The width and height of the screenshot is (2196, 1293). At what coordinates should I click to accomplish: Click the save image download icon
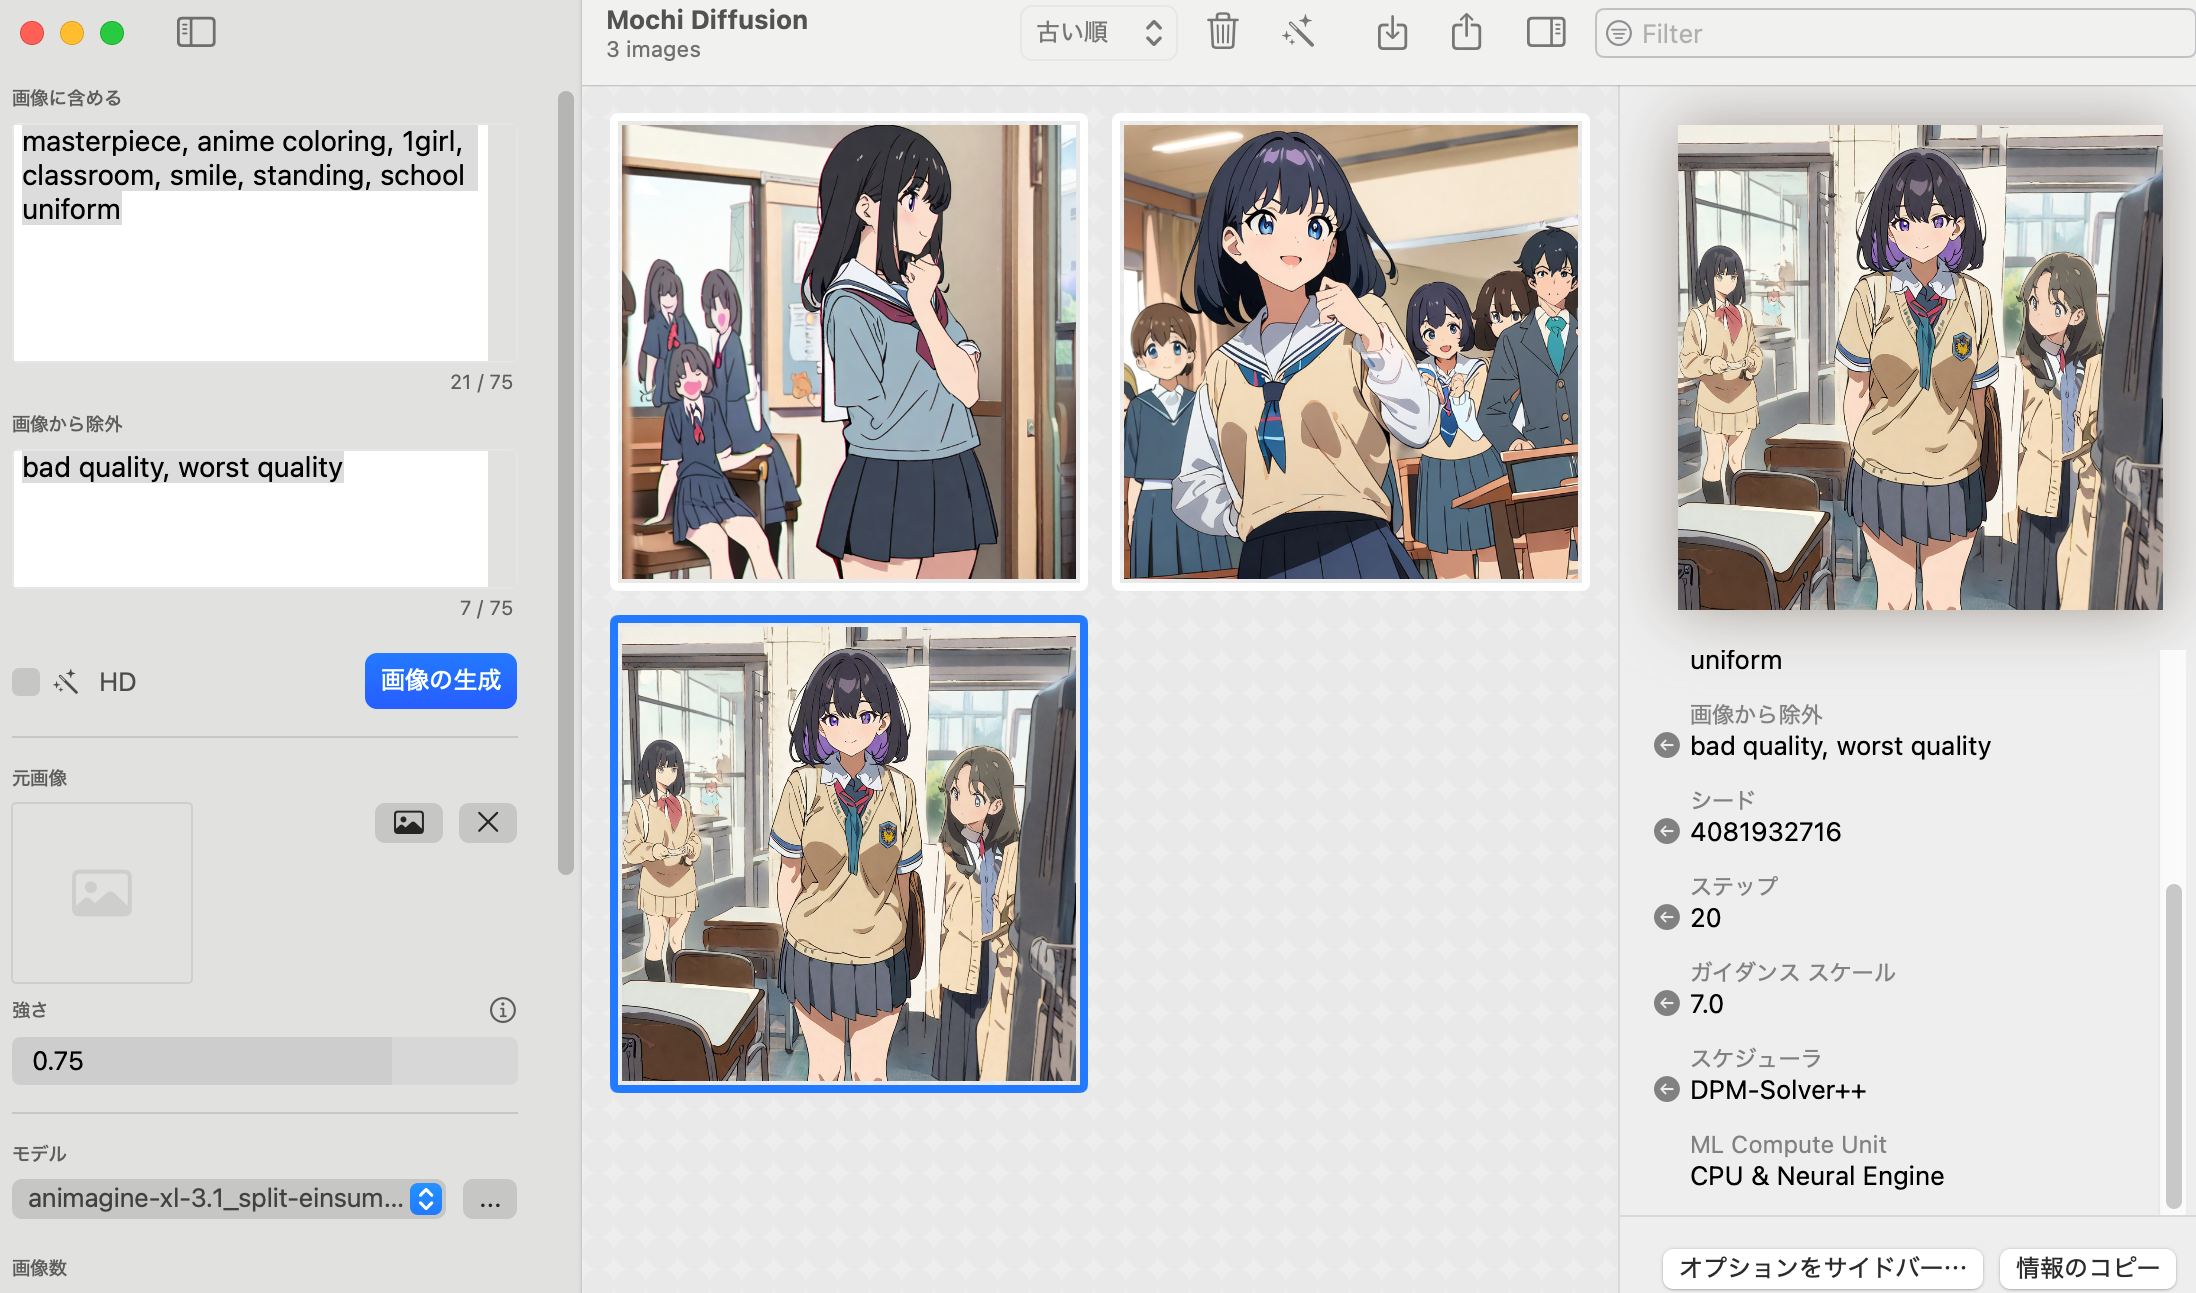coord(1392,32)
